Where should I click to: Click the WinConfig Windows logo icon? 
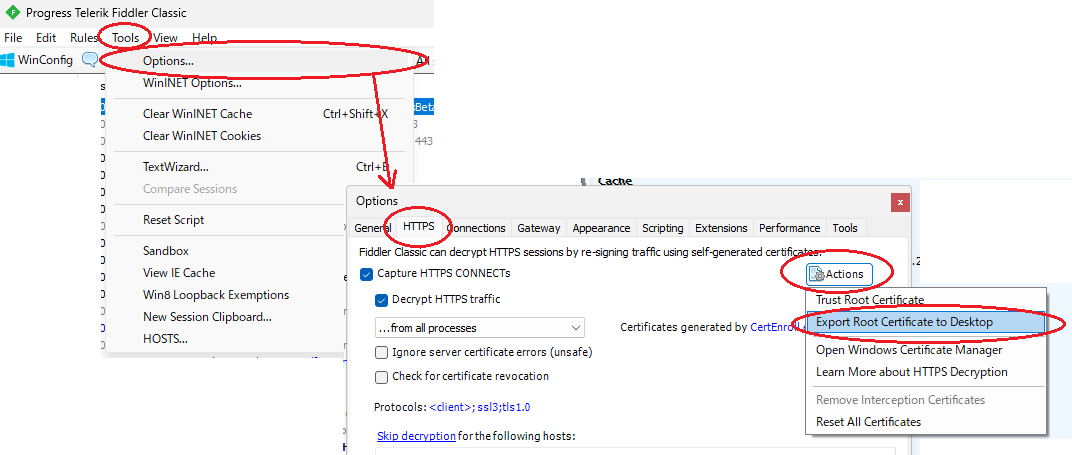click(x=8, y=59)
